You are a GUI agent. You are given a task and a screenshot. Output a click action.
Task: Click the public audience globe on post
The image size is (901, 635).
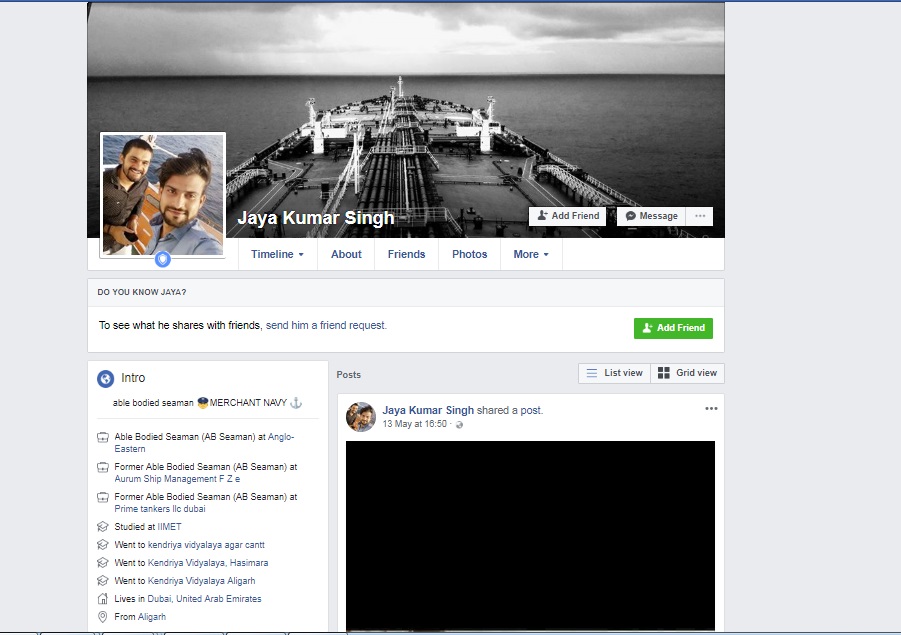tap(460, 425)
